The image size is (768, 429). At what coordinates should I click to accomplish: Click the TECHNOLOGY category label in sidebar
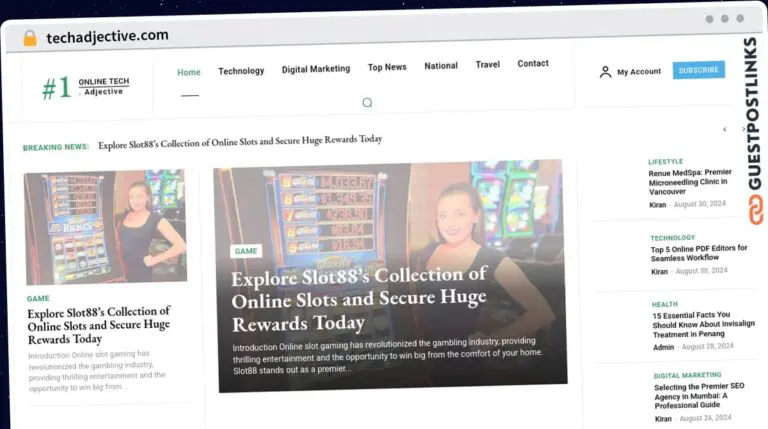click(672, 238)
